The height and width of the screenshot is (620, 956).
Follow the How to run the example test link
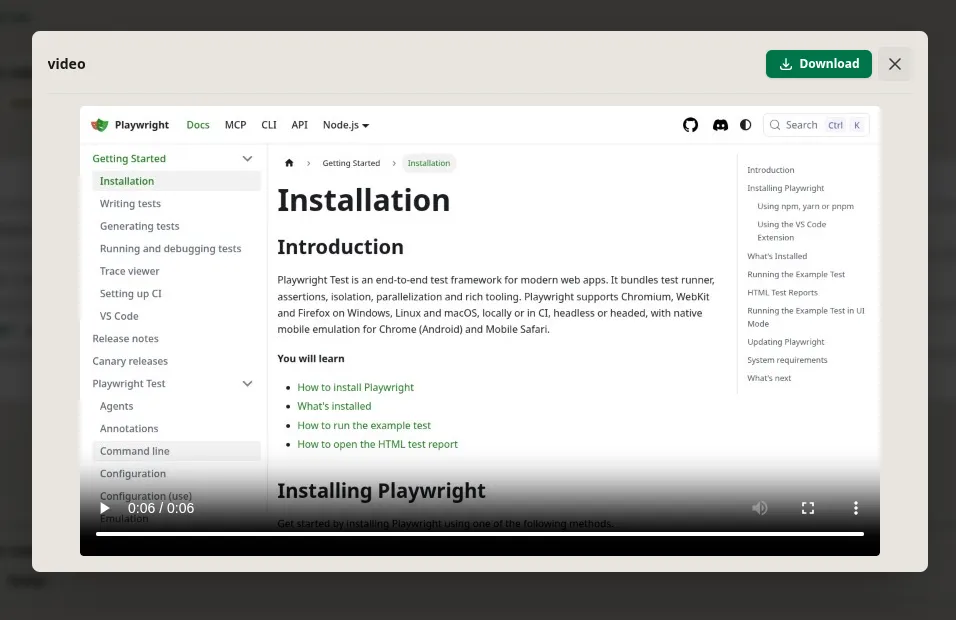tap(364, 426)
